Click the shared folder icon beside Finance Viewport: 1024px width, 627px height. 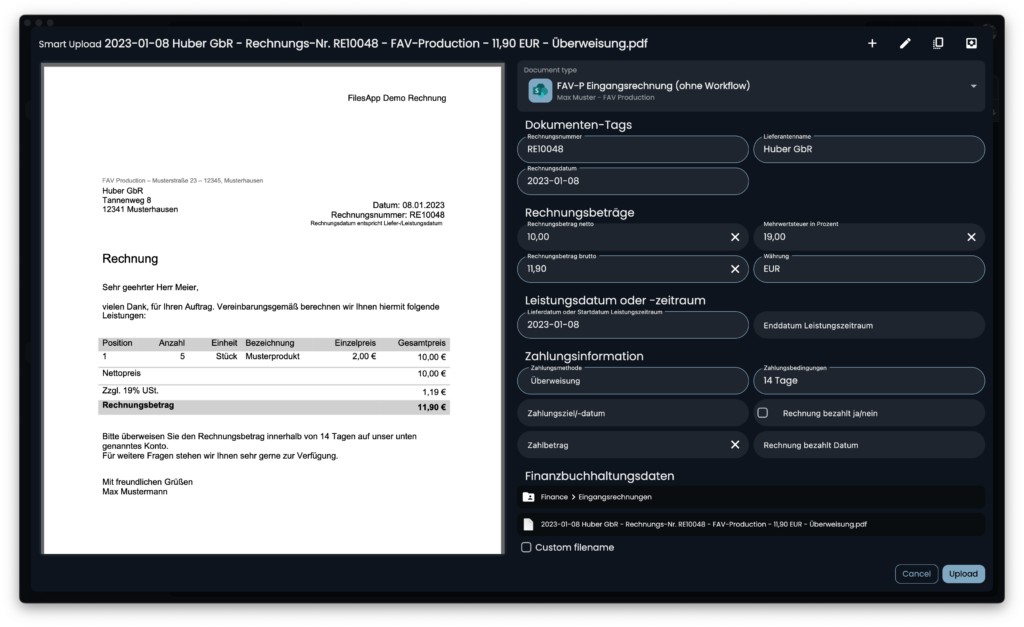coord(528,497)
